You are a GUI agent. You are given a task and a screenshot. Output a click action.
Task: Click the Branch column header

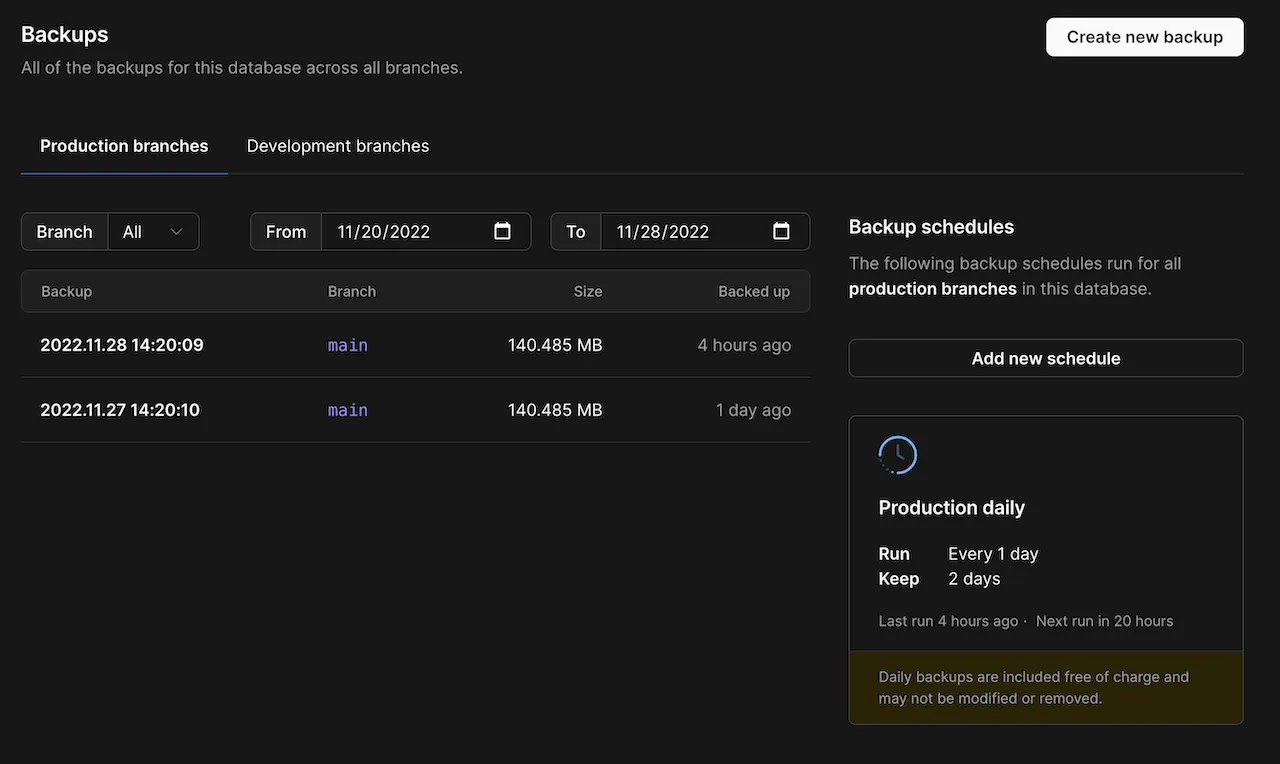[352, 292]
